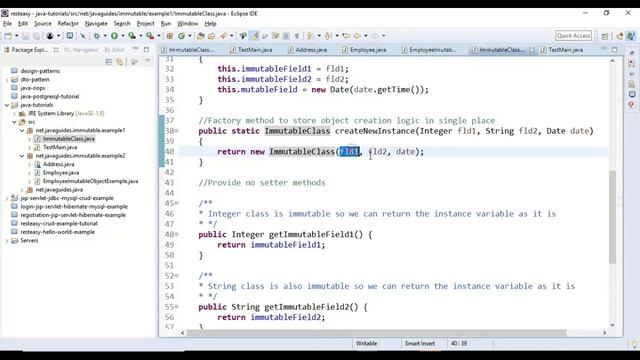Click the New file toolbar icon
Screen dimensions: 640x360
8,36
